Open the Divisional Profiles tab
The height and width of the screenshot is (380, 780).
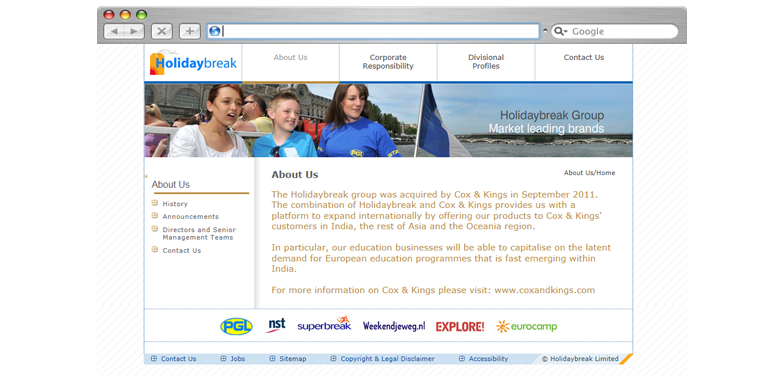pyautogui.click(x=486, y=62)
